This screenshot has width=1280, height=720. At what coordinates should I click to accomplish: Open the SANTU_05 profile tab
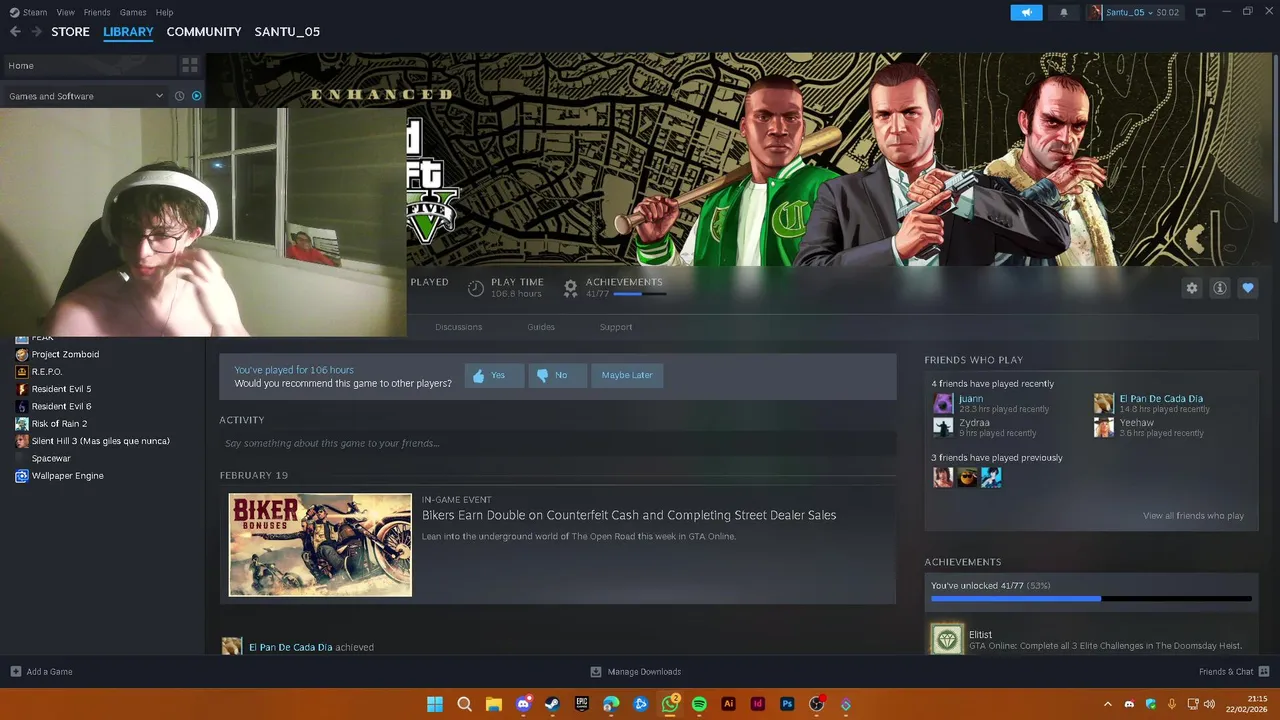click(x=287, y=32)
